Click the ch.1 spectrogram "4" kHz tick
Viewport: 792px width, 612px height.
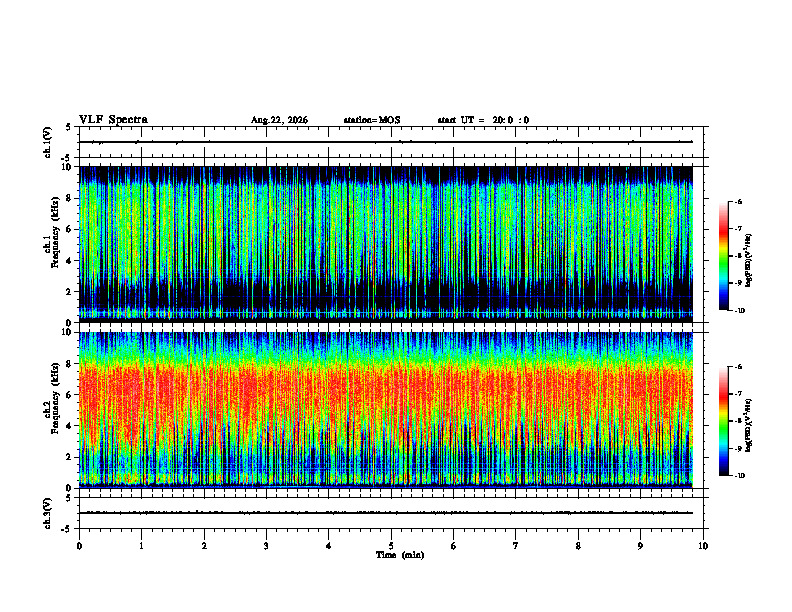(x=70, y=261)
